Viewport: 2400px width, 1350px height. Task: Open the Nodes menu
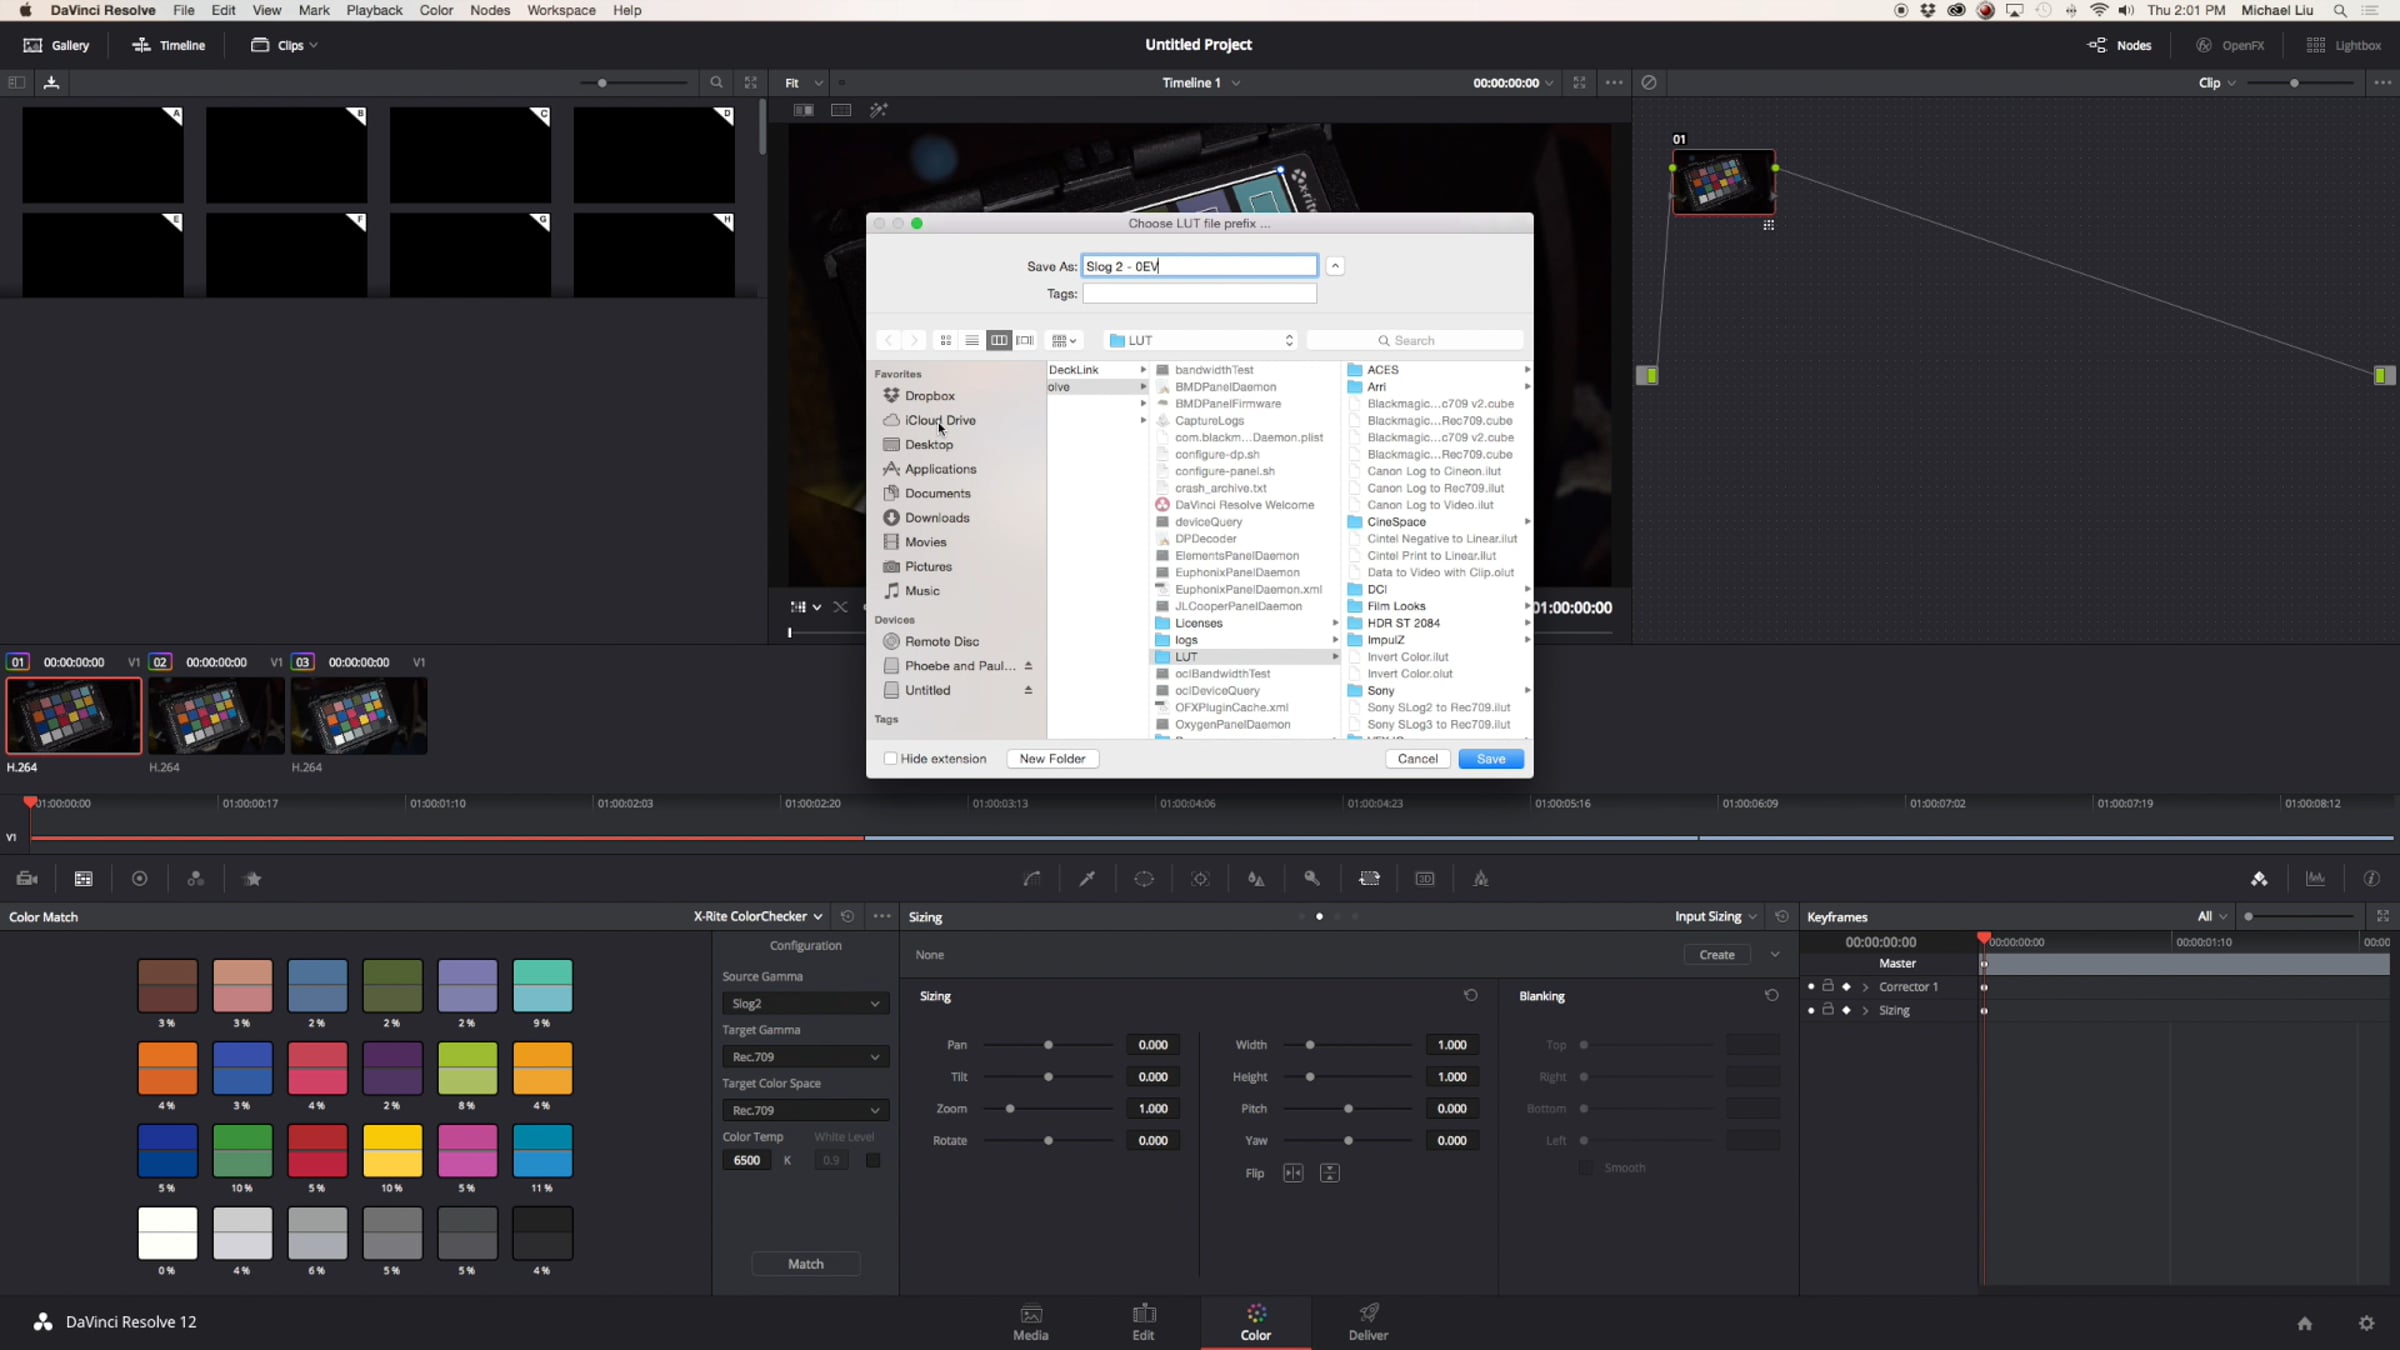click(x=490, y=10)
